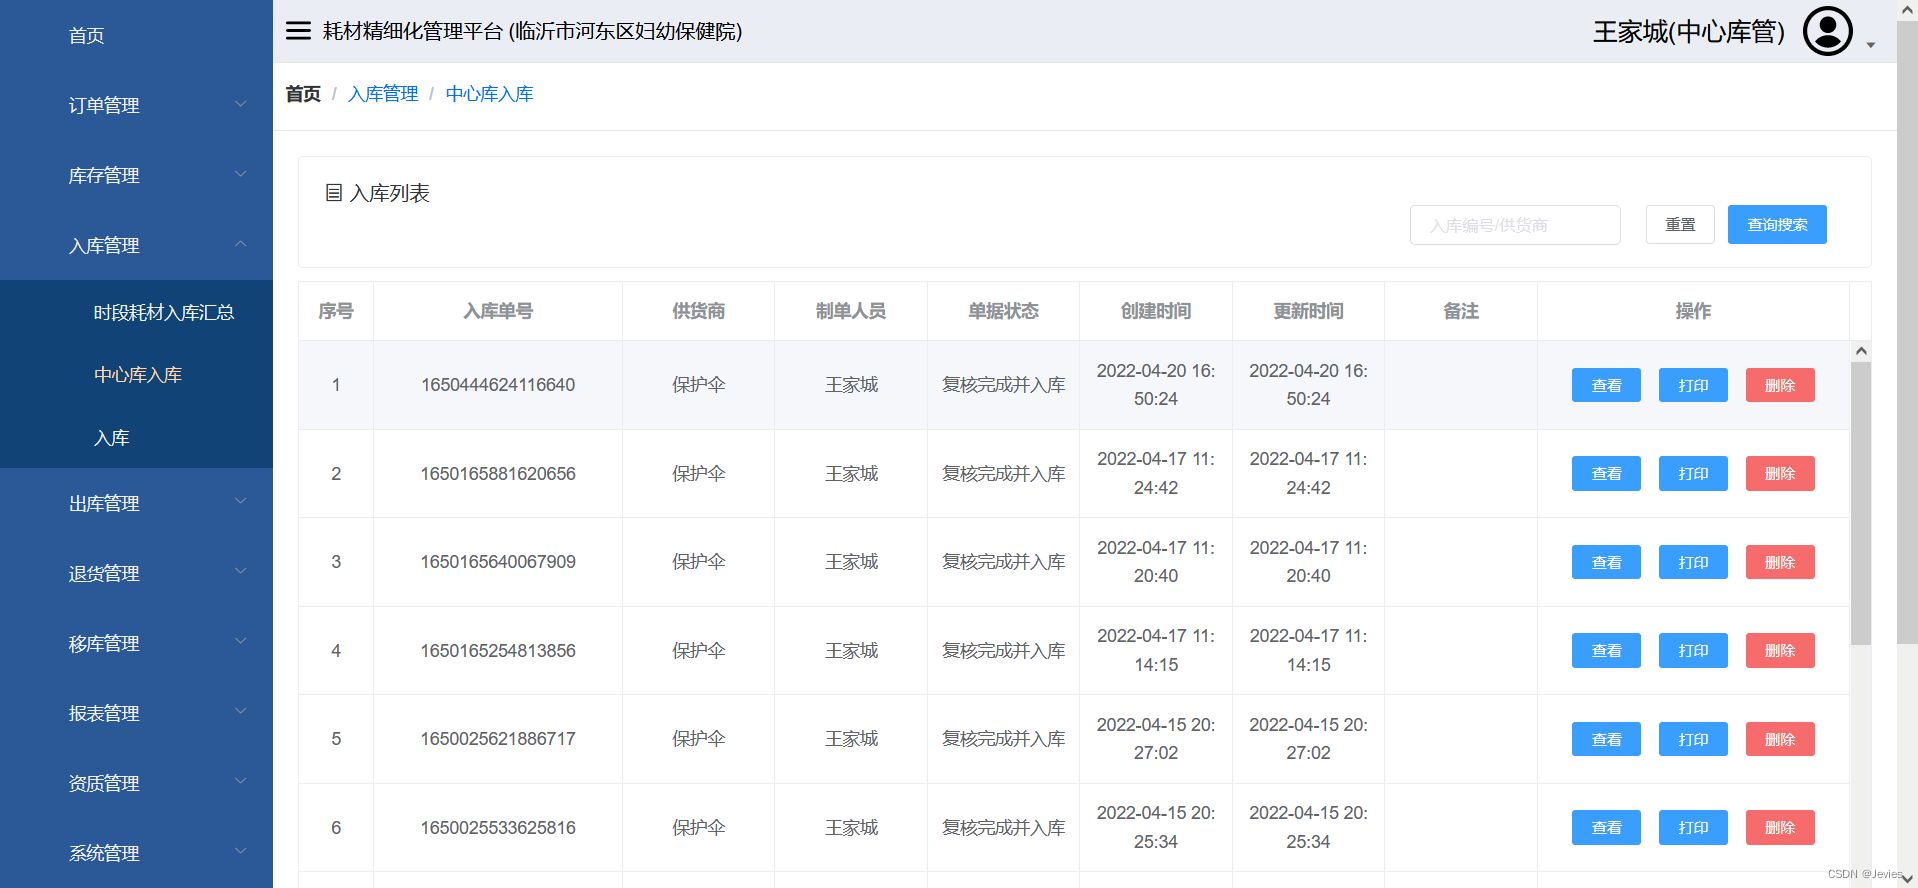1918x888 pixels.
Task: View order 1650165881620656 with 查看
Action: click(1606, 473)
